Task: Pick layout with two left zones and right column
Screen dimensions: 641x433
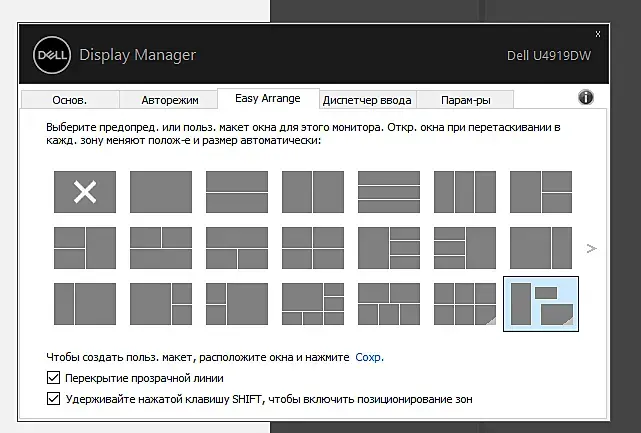Action: (85, 248)
